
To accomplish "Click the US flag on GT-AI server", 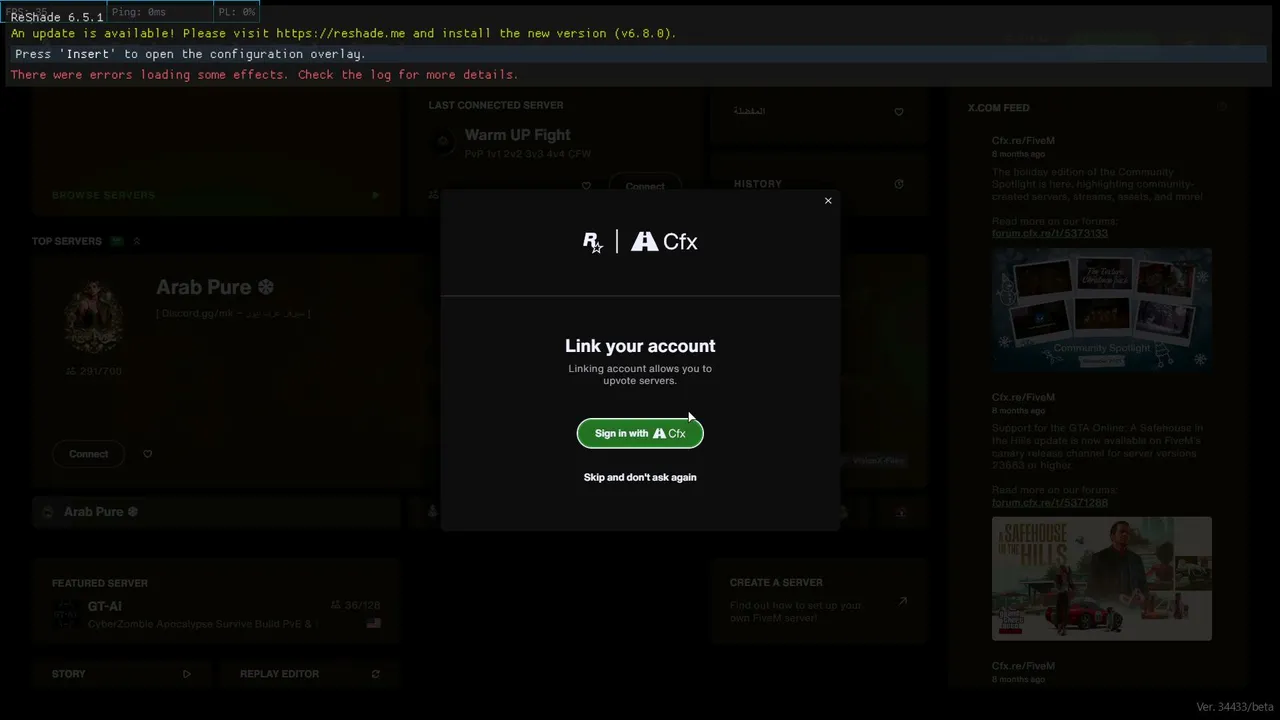I will point(373,623).
